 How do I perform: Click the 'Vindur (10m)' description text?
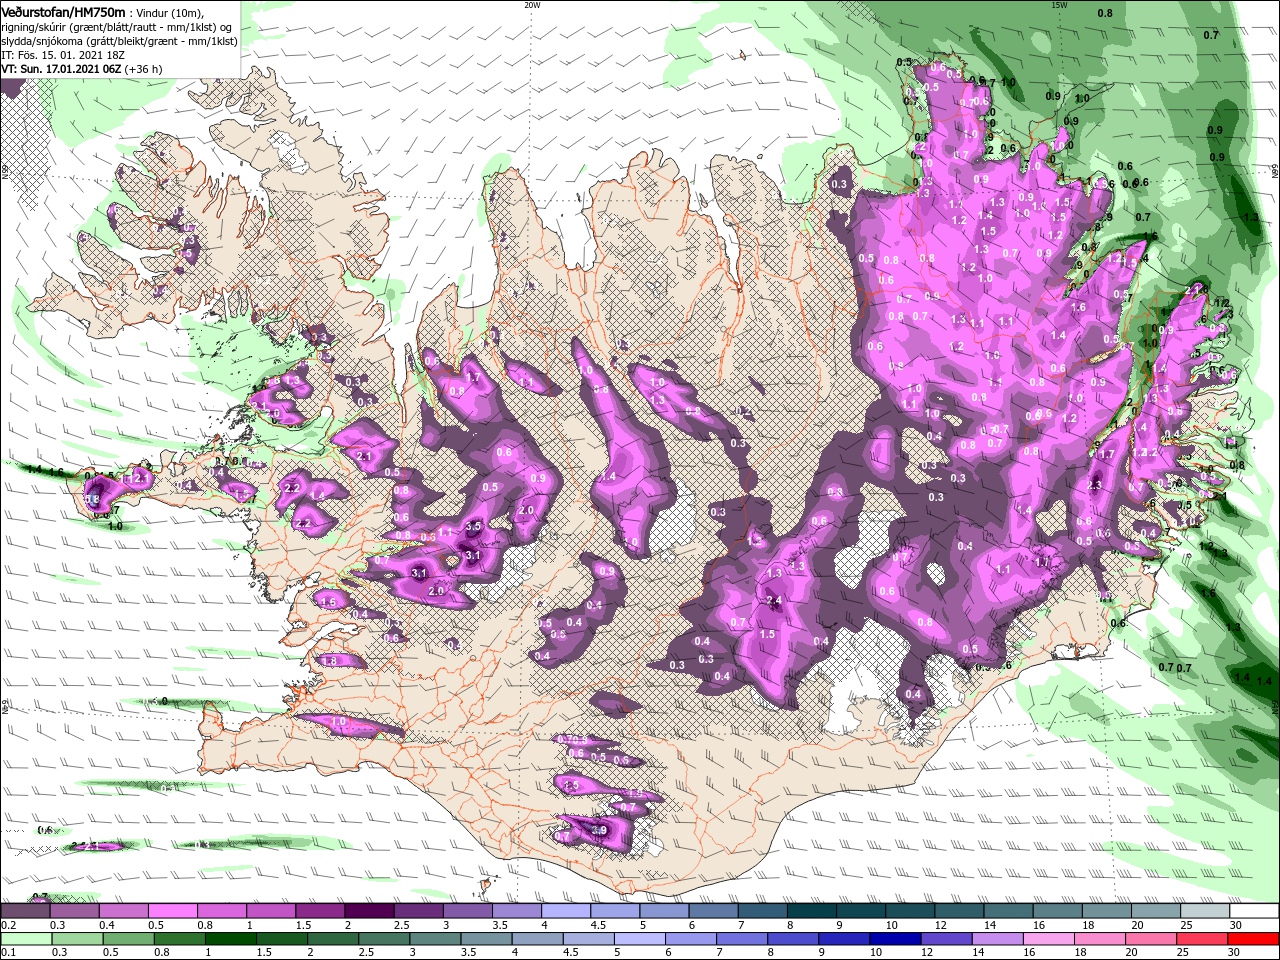(x=170, y=13)
